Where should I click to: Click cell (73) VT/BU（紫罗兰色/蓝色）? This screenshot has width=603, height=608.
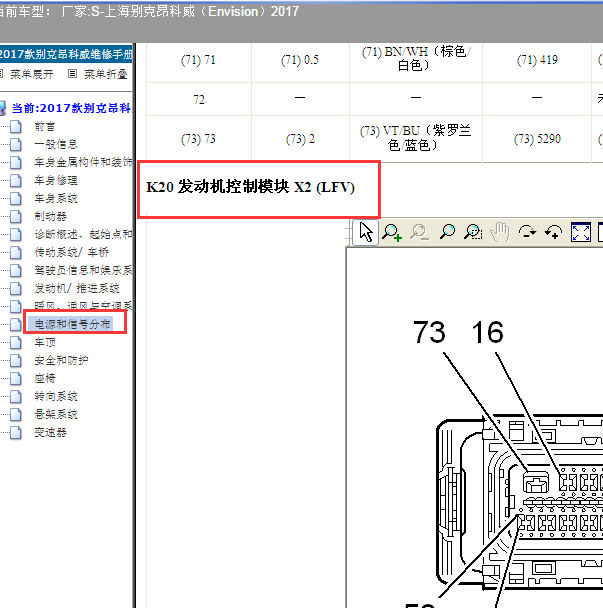pyautogui.click(x=415, y=138)
